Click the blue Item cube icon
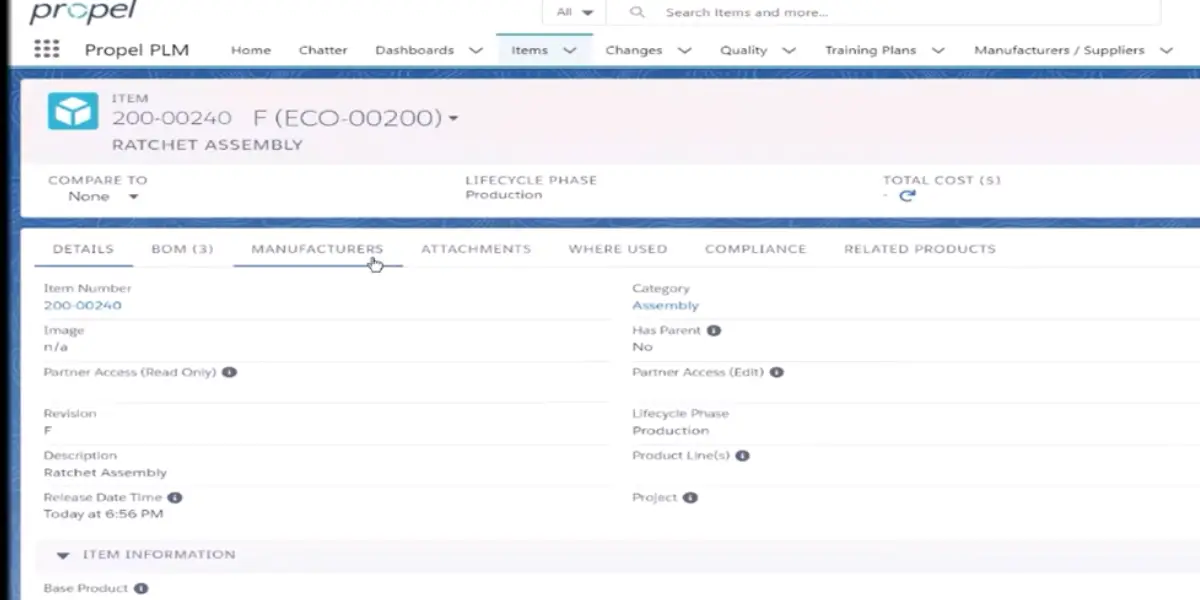The height and width of the screenshot is (600, 1200). point(72,112)
